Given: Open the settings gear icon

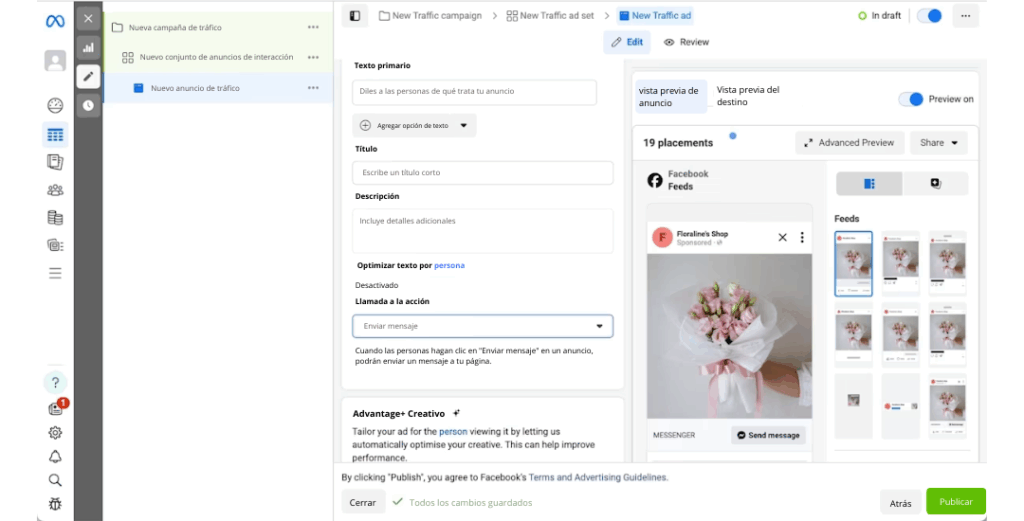Looking at the screenshot, I should click(55, 433).
